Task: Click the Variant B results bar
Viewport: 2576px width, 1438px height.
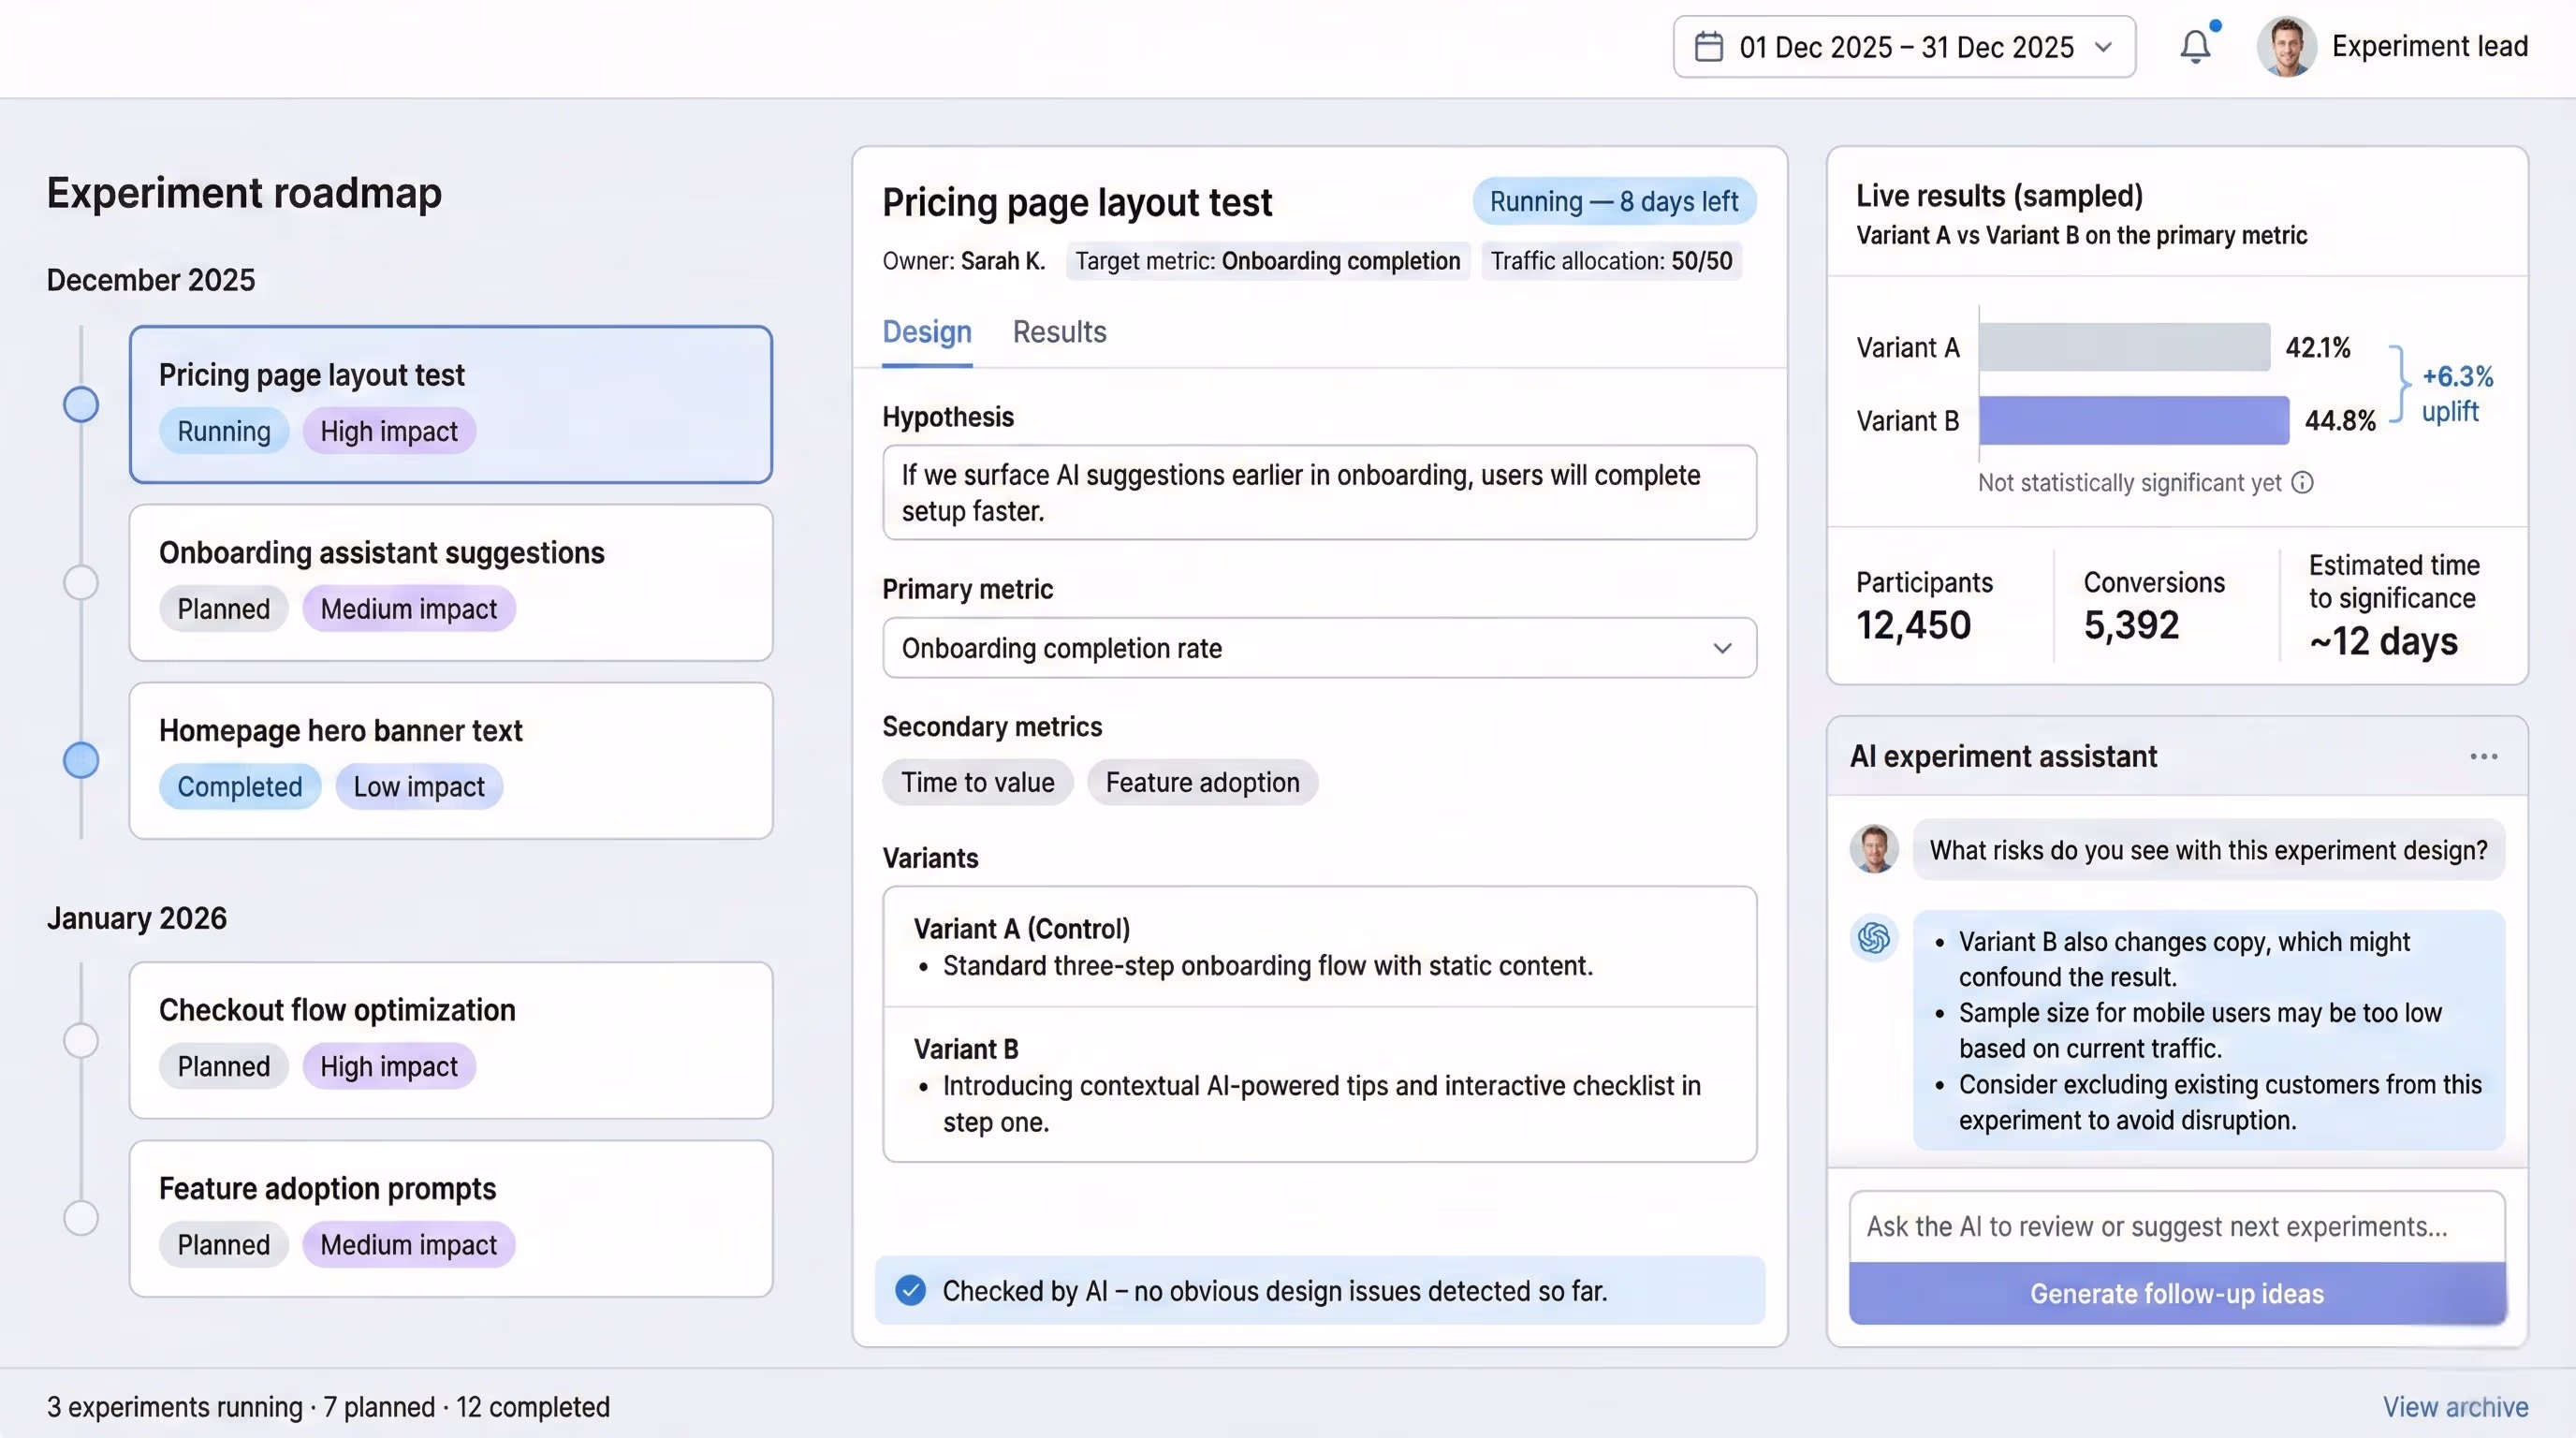Action: coord(2133,420)
